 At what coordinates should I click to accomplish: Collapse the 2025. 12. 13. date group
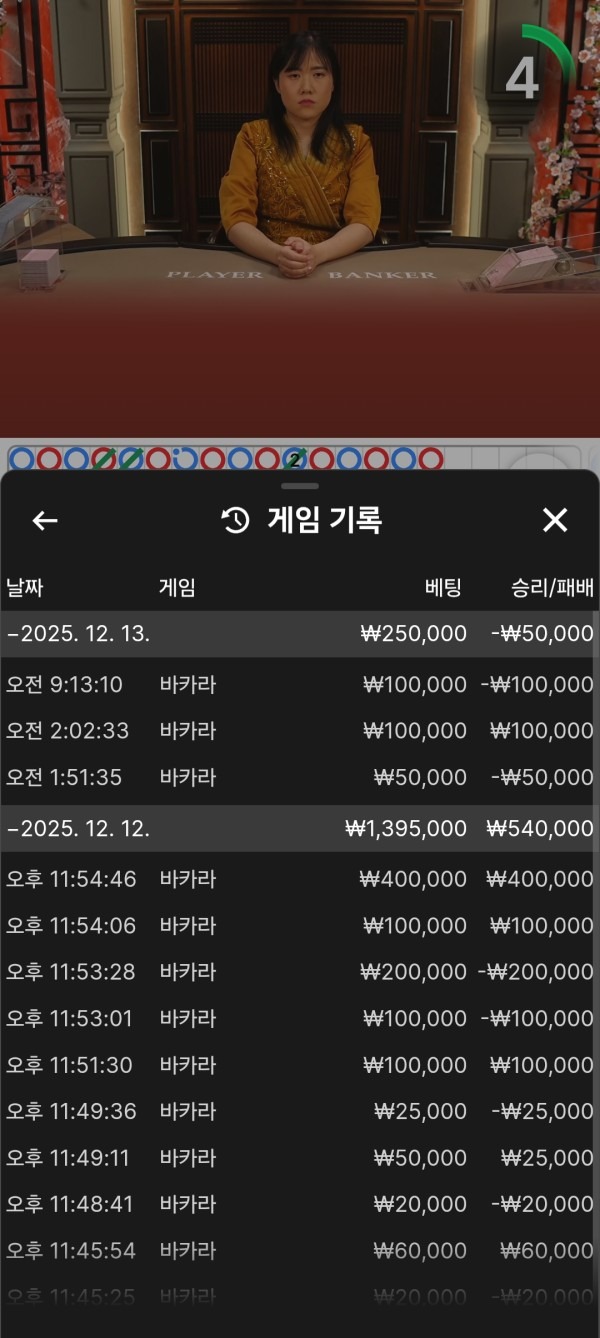pyautogui.click(x=300, y=634)
